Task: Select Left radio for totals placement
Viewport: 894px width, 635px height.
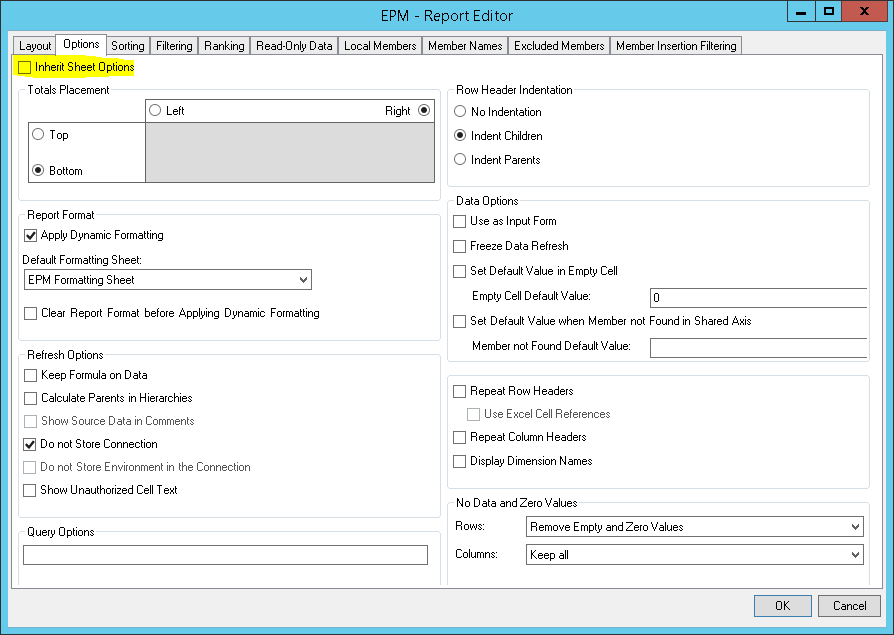Action: [x=156, y=111]
